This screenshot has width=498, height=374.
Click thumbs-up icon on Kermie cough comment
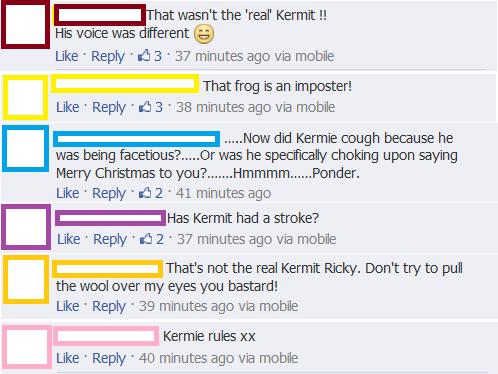pyautogui.click(x=145, y=193)
